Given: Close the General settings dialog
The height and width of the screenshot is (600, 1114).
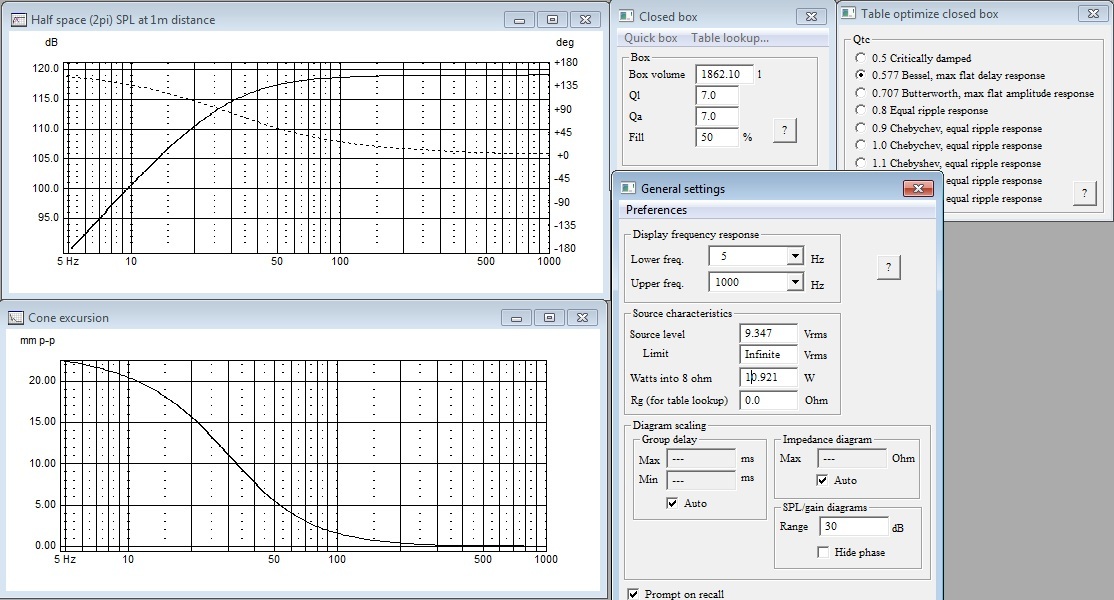Looking at the screenshot, I should (918, 188).
